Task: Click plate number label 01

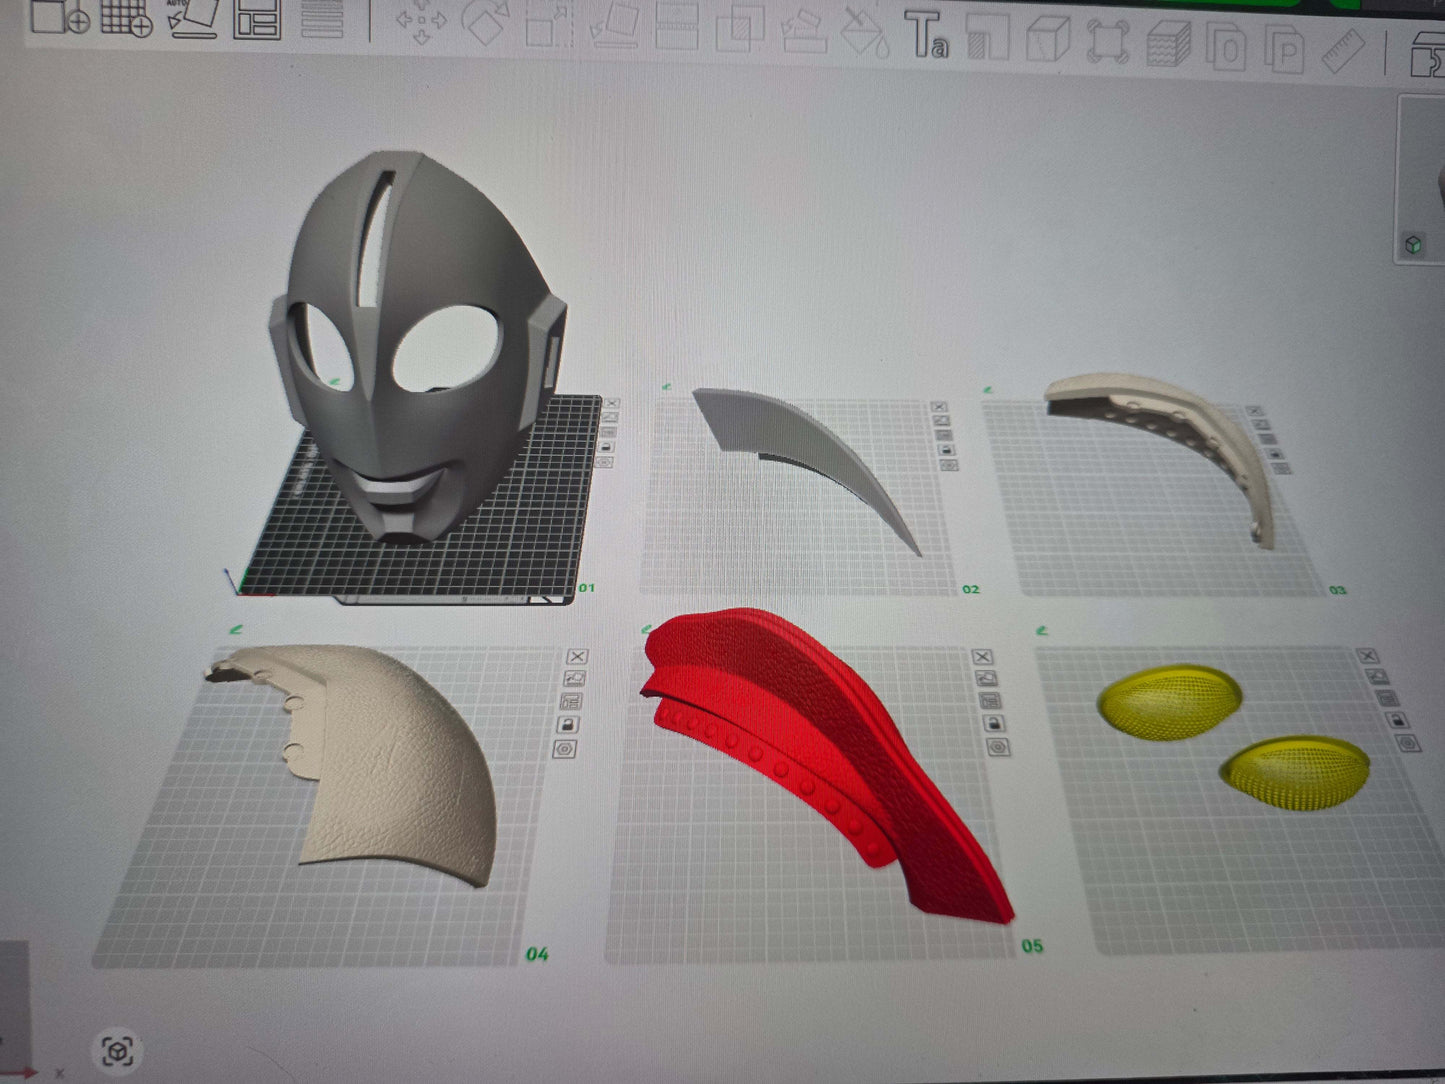Action: point(587,587)
